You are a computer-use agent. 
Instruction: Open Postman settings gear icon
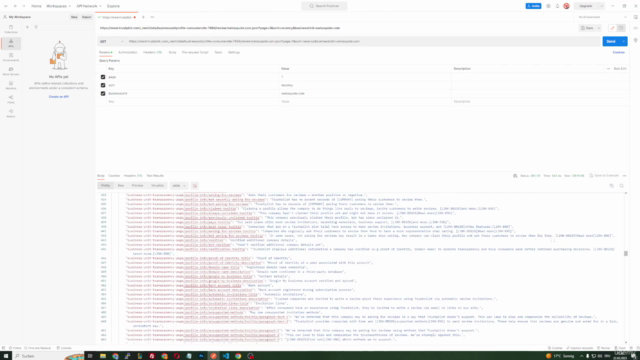point(548,6)
